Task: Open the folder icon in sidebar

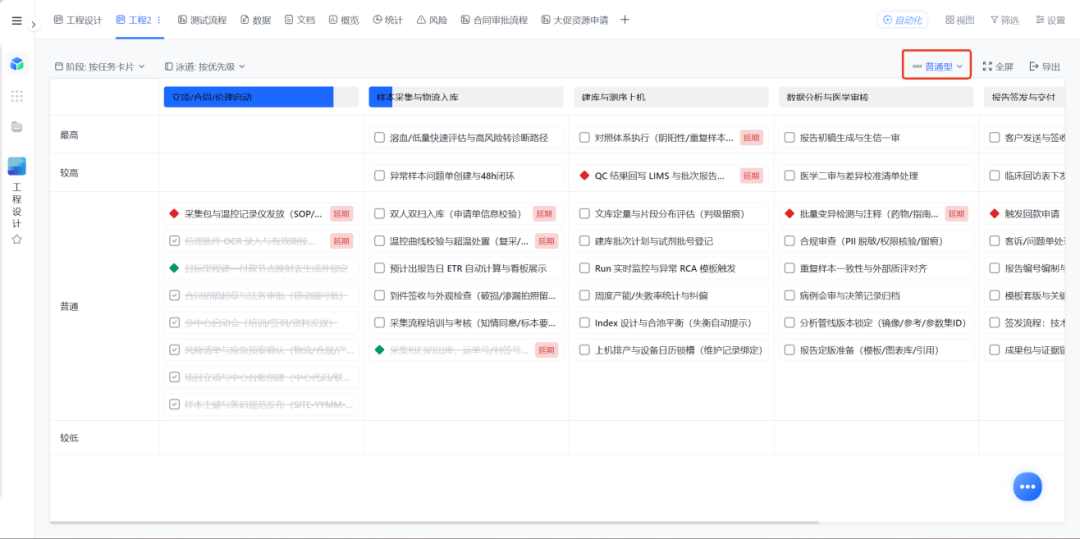Action: pyautogui.click(x=17, y=127)
